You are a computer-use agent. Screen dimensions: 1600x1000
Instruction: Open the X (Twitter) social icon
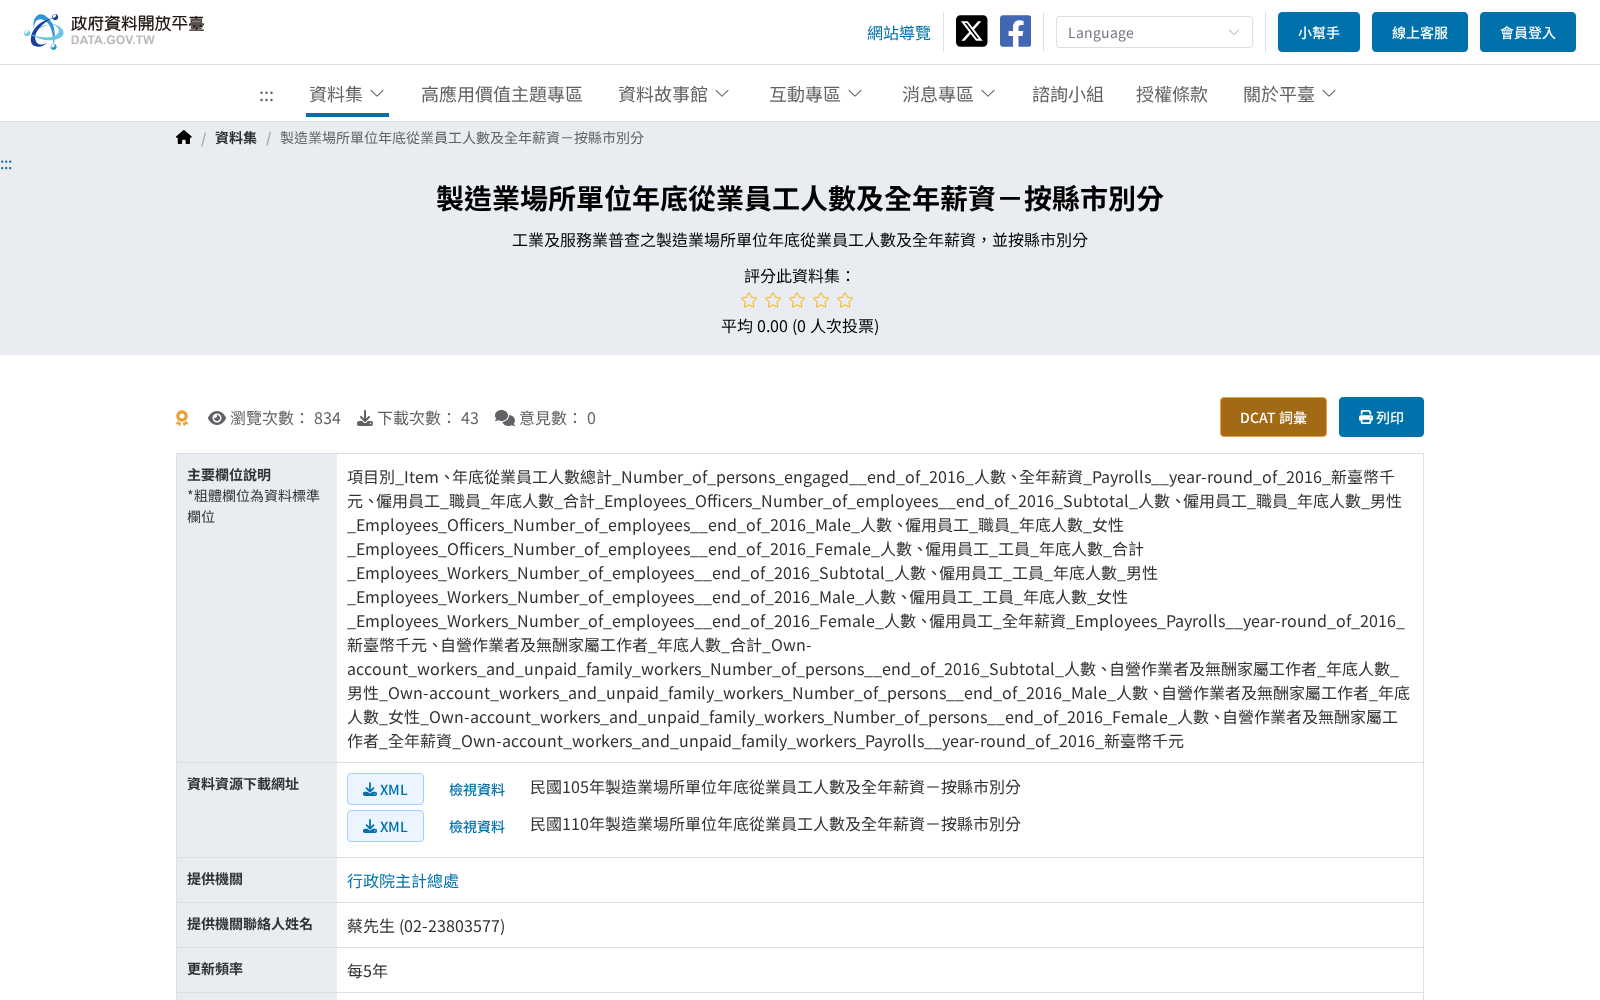coord(971,31)
